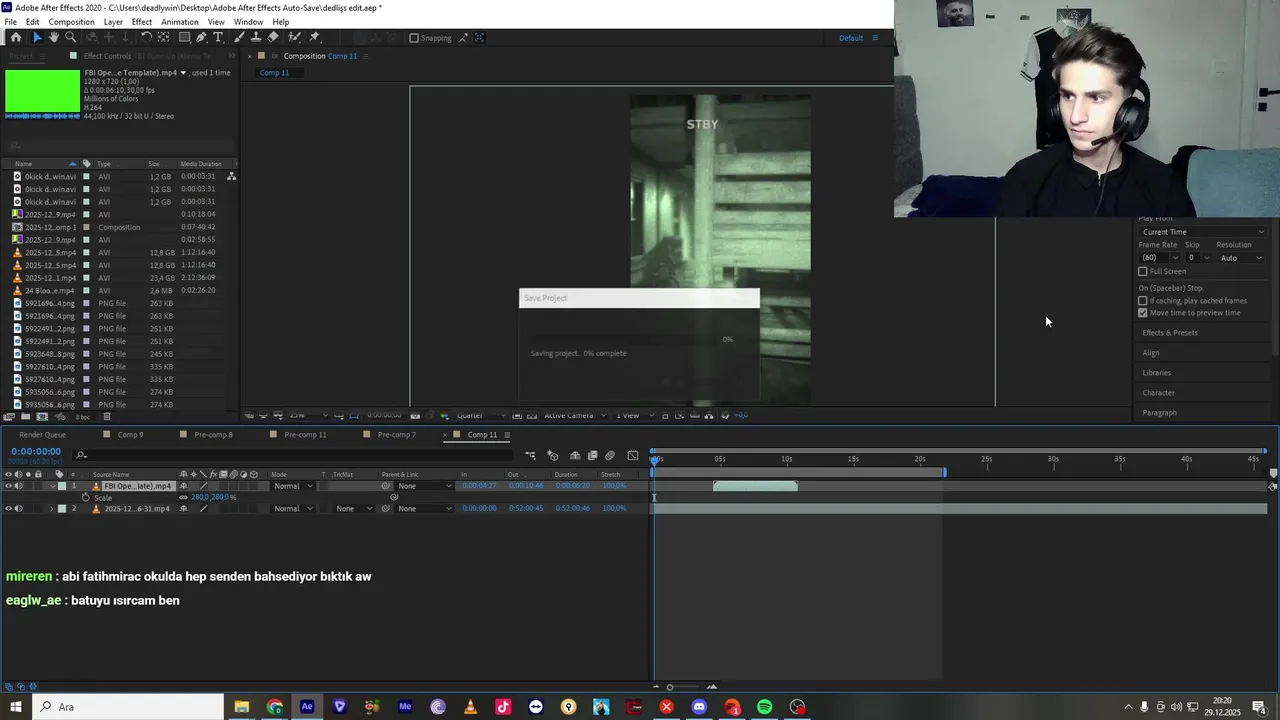The height and width of the screenshot is (720, 1280).
Task: Open the Effects & Presets panel
Action: (x=1170, y=332)
